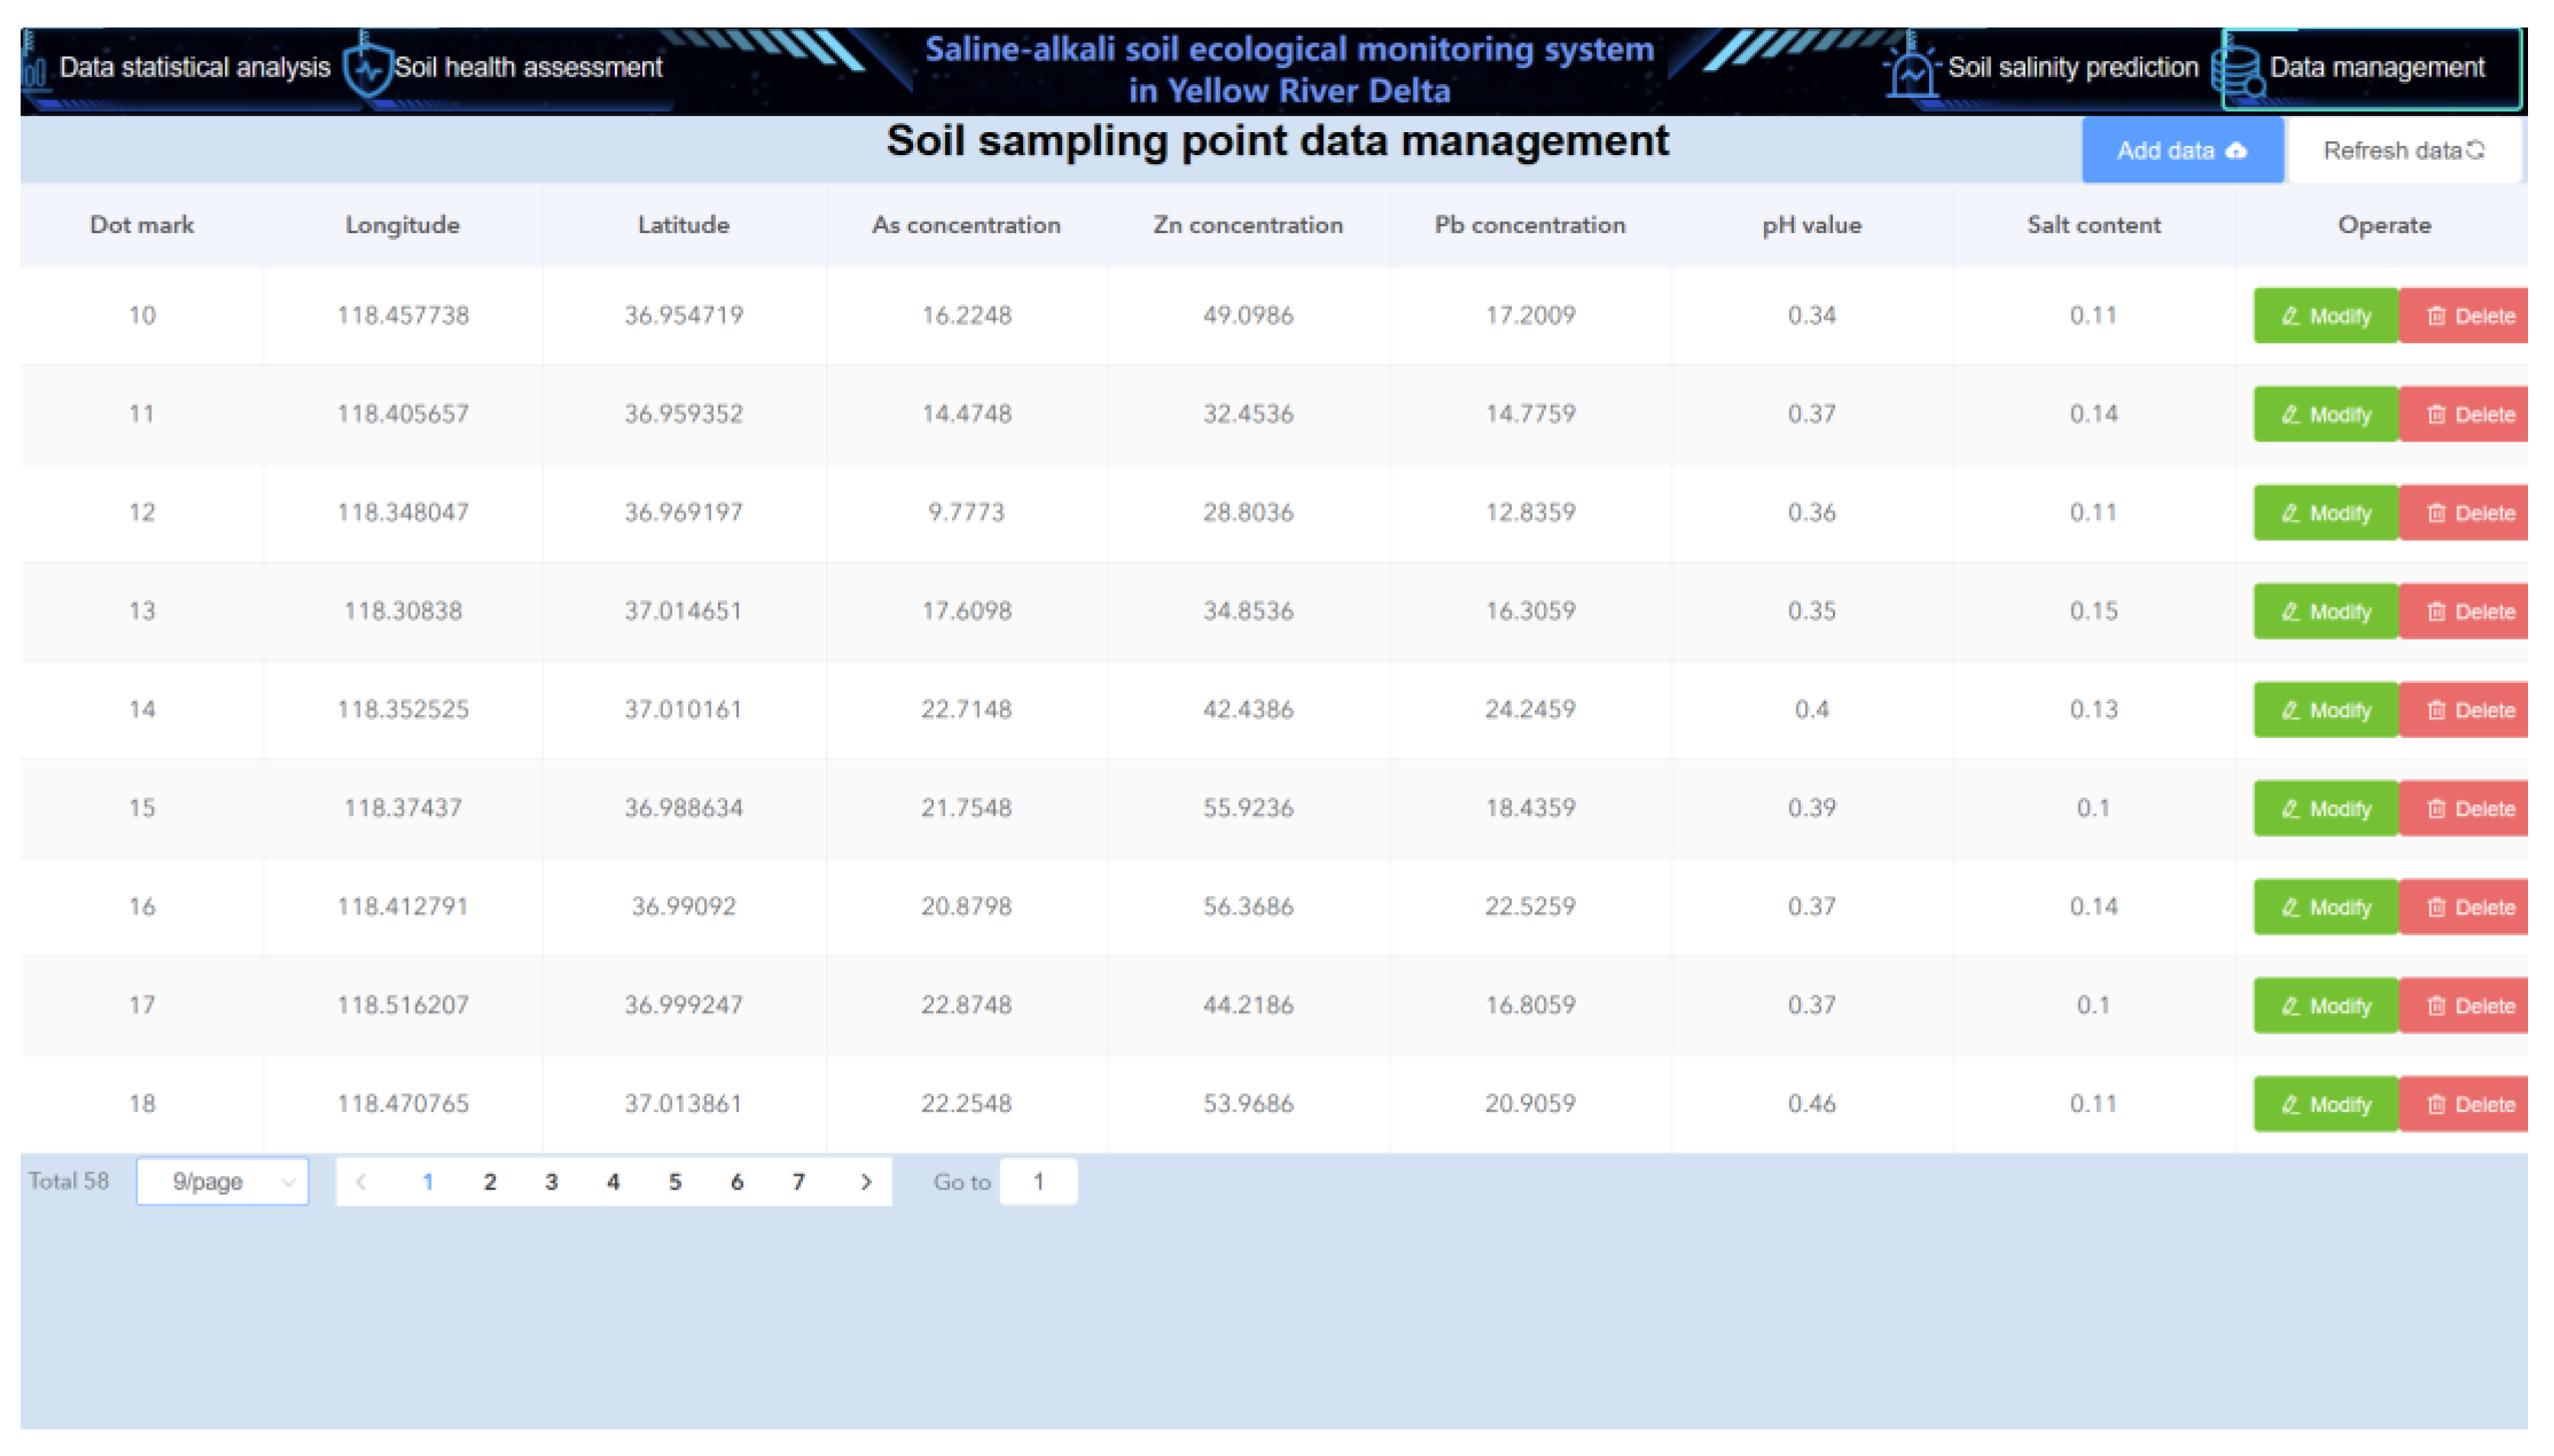Open the Data statistical analysis tab
Viewport: 2554px width, 1456px height.
pos(194,68)
